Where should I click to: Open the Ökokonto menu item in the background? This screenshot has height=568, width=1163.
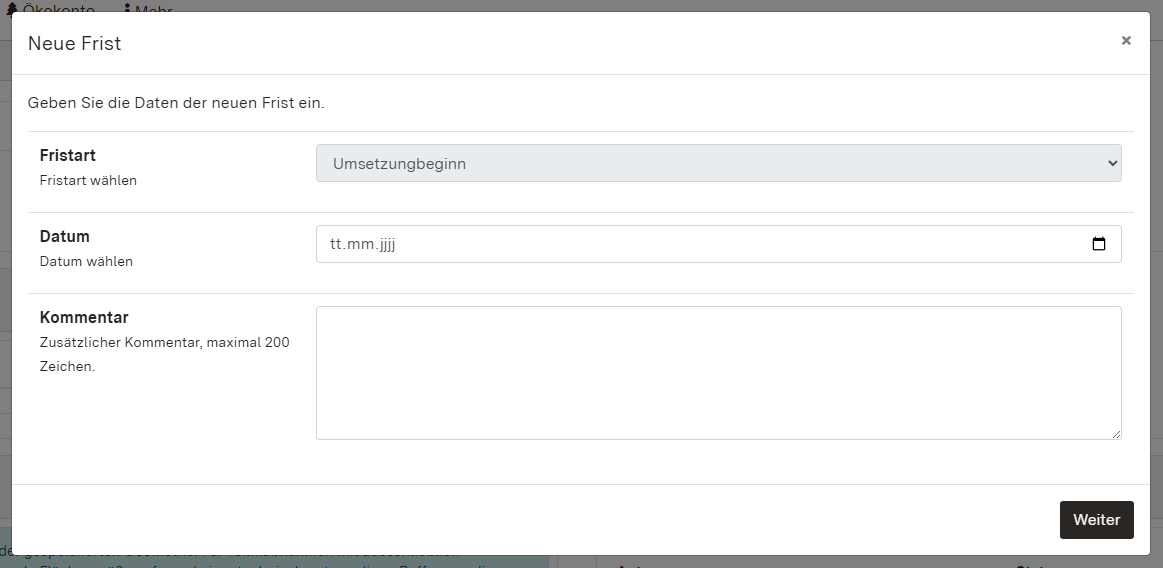[58, 8]
